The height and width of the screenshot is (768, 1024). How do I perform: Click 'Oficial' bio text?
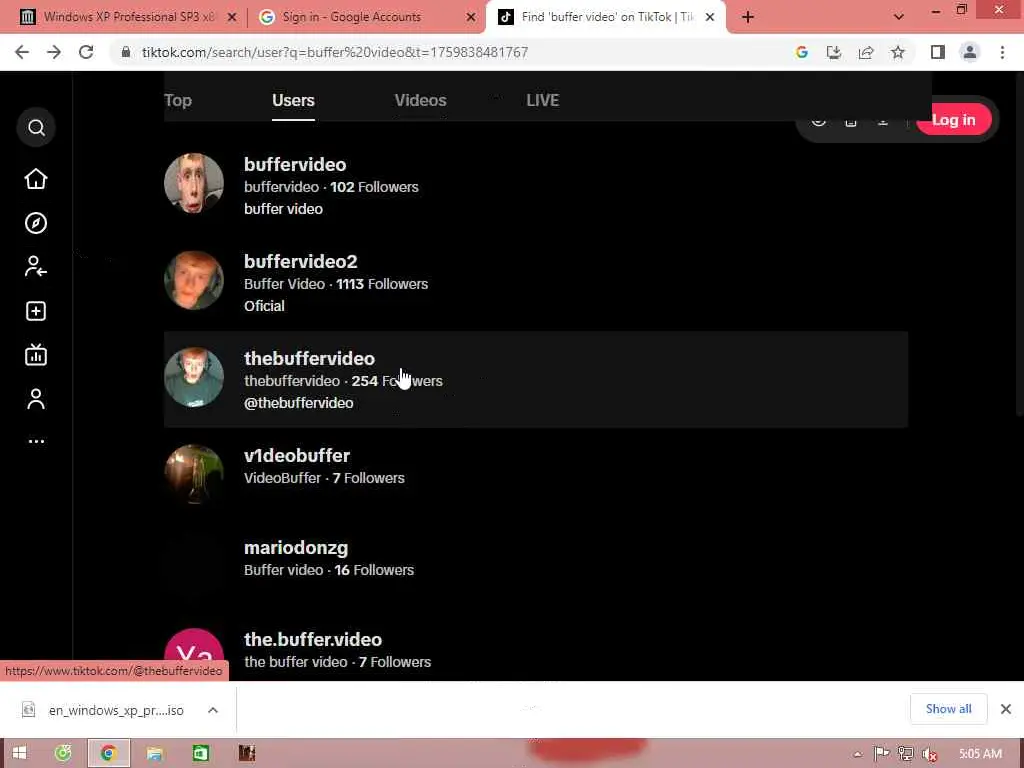(x=264, y=306)
